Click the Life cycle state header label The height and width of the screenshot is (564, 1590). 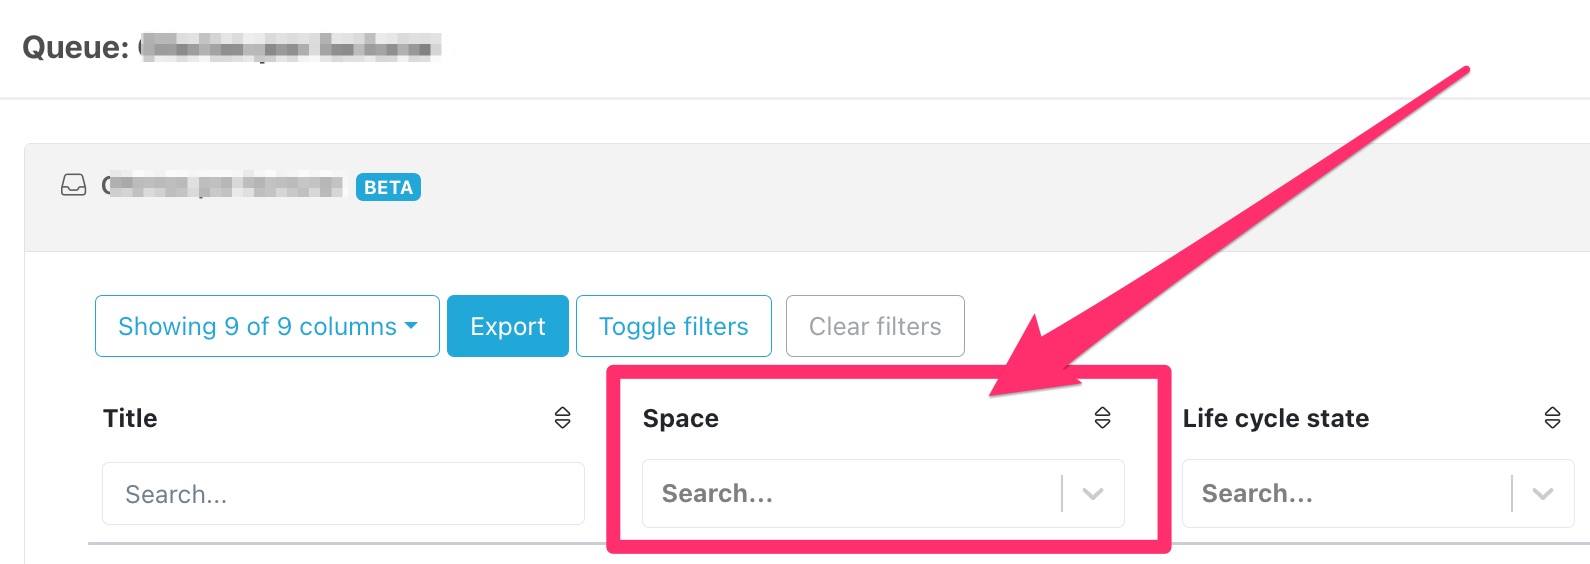pos(1275,418)
